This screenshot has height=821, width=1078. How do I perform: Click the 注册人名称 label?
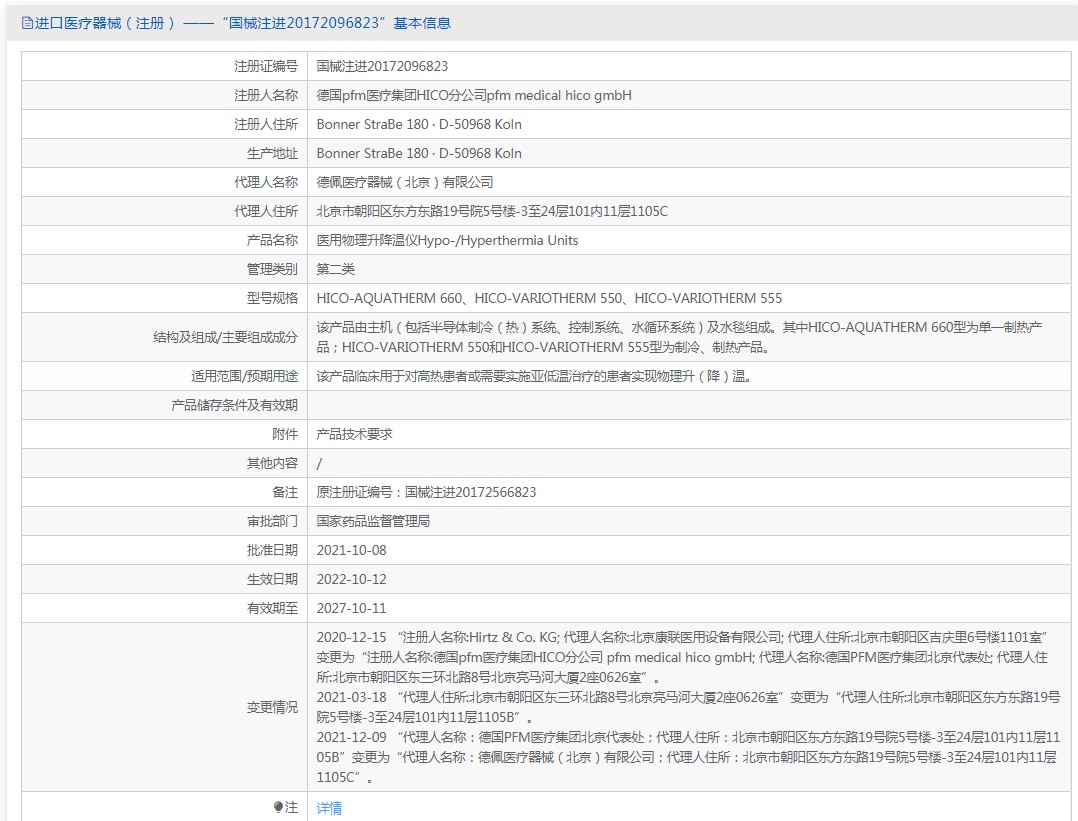coord(266,95)
